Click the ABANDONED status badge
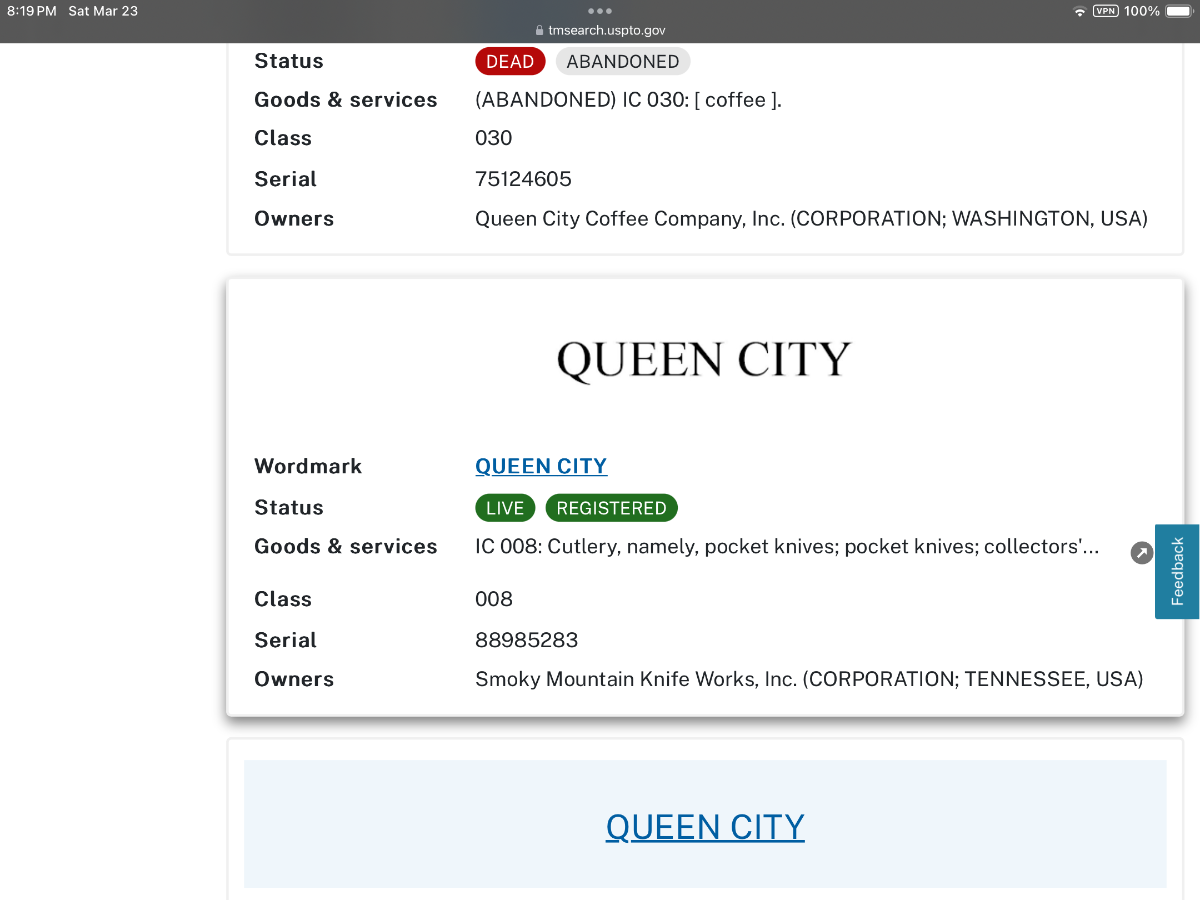Viewport: 1200px width, 900px height. 622,61
